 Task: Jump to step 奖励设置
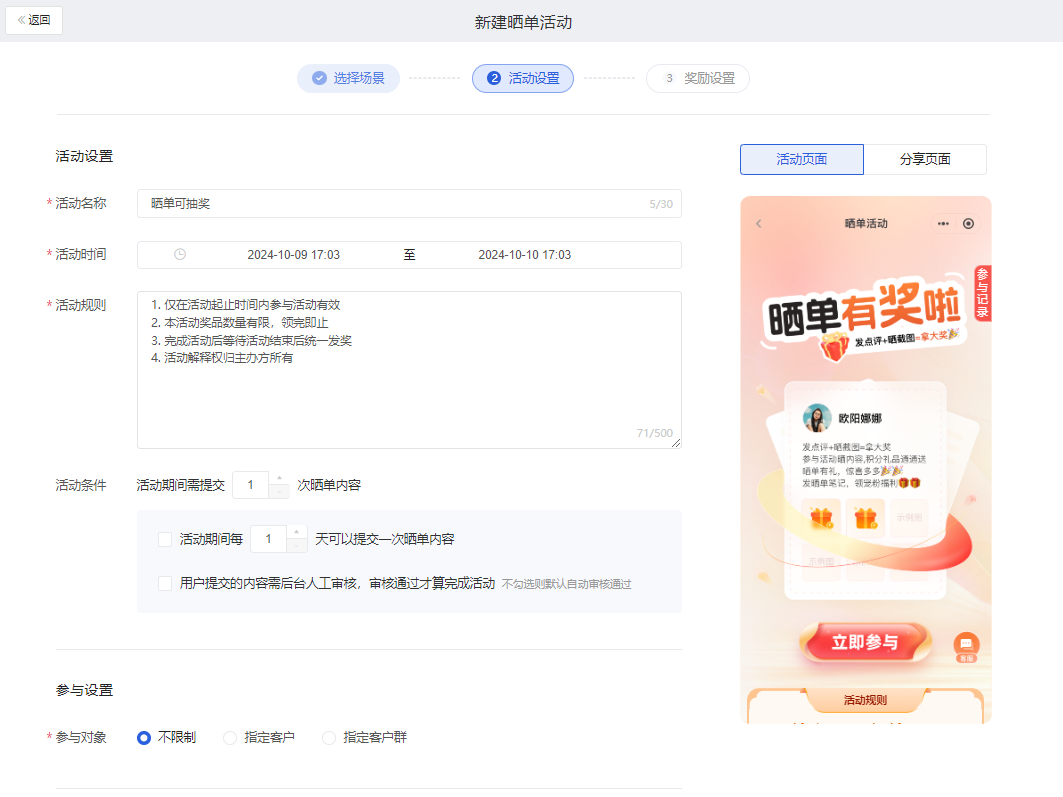coord(698,79)
